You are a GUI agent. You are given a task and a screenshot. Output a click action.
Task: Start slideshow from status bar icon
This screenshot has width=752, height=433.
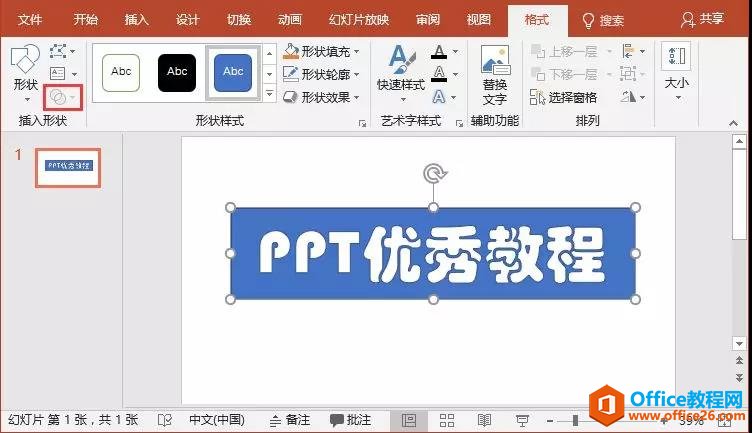click(522, 421)
